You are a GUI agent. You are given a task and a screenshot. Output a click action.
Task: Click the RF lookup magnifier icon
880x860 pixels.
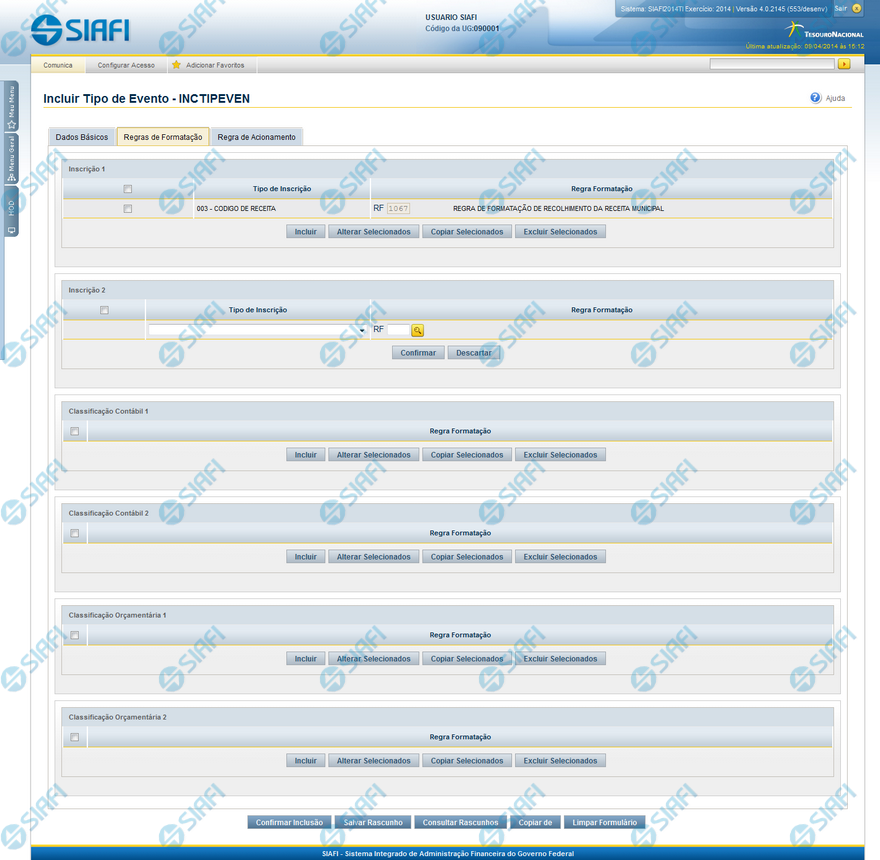pyautogui.click(x=418, y=330)
